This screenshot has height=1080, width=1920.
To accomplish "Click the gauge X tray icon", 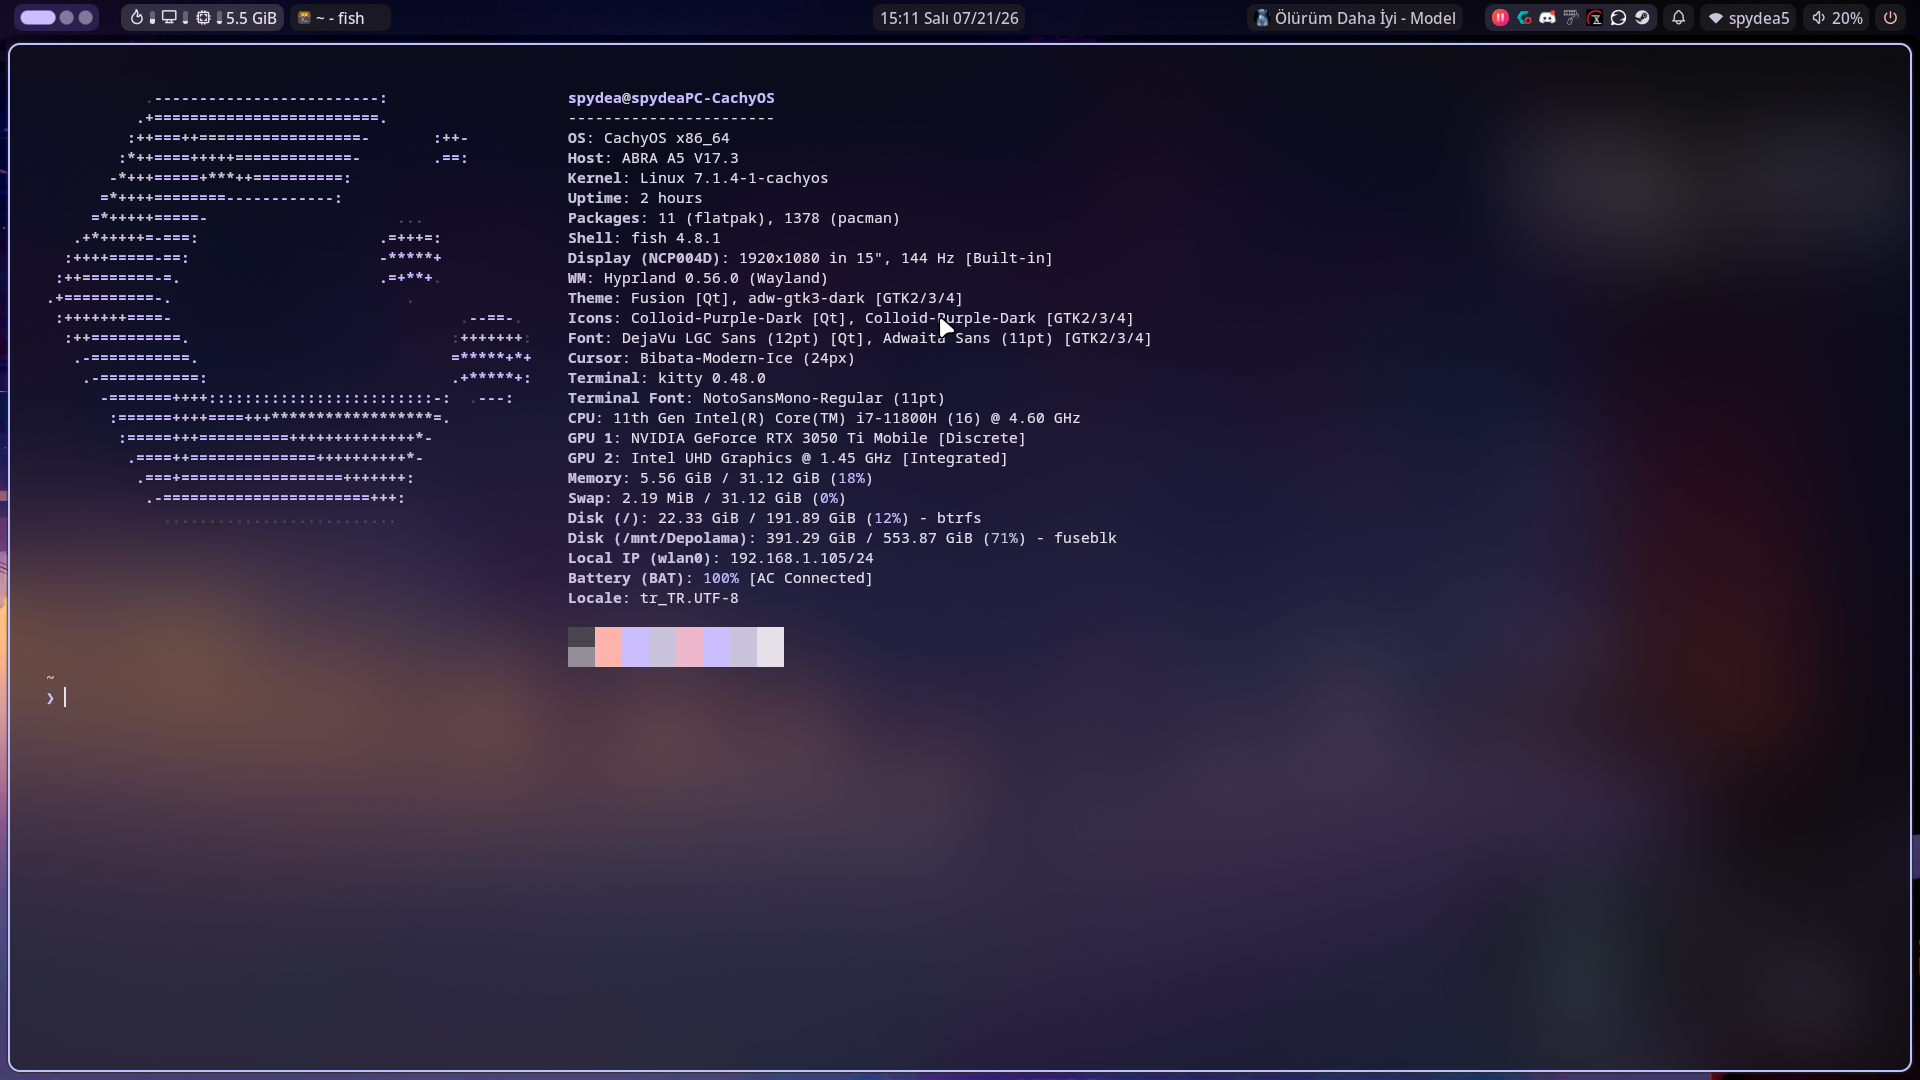I will 1594,18.
